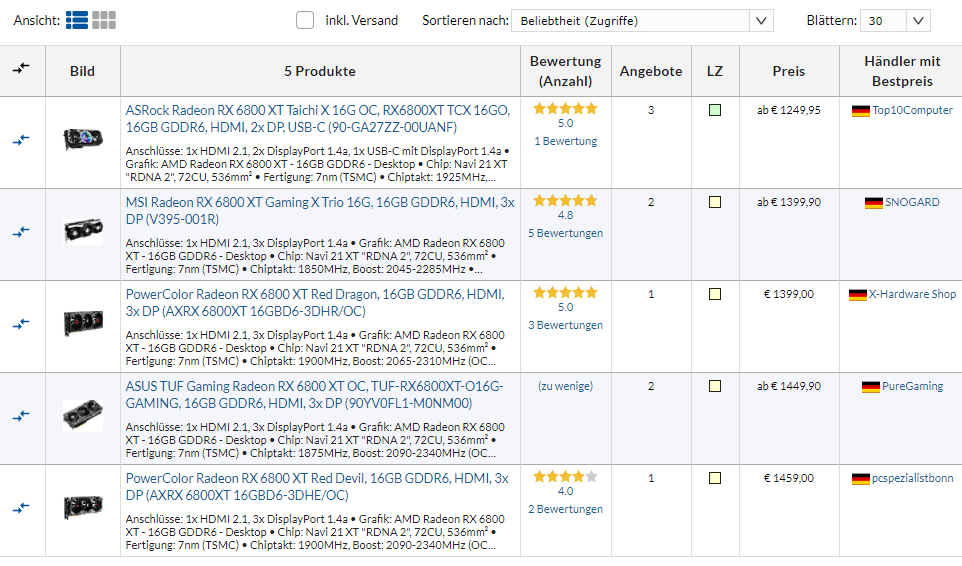Click LZ column header
The width and height of the screenshot is (962, 566).
coord(715,71)
